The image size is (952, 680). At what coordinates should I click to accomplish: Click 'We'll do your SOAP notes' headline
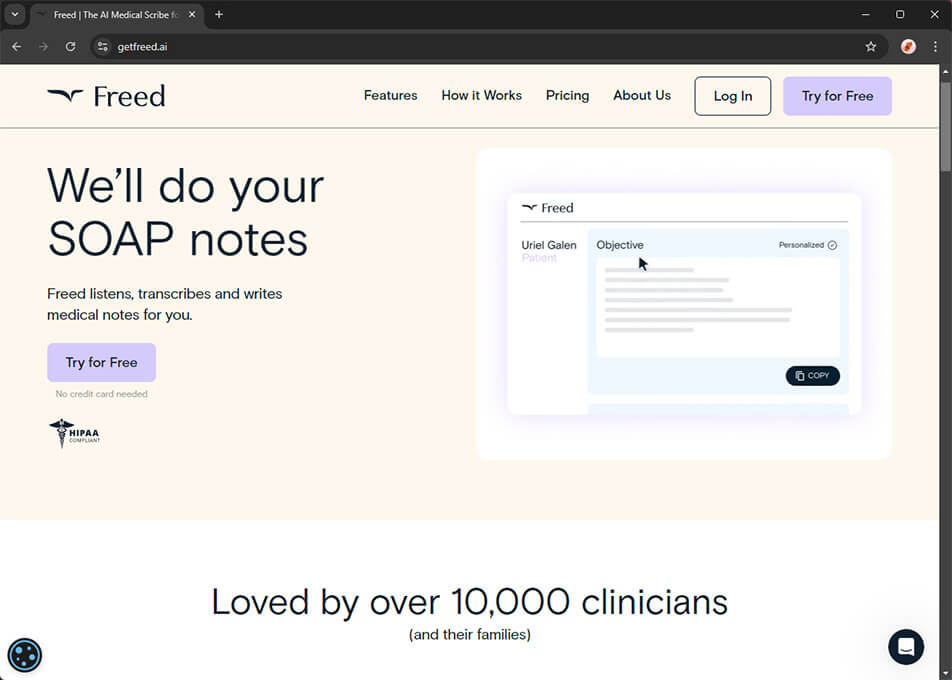click(x=186, y=212)
